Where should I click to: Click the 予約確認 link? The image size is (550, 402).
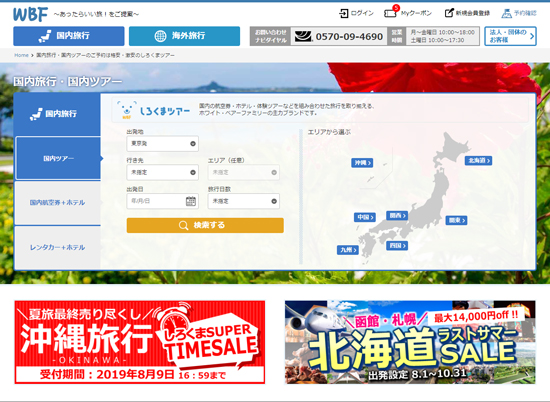pos(525,13)
